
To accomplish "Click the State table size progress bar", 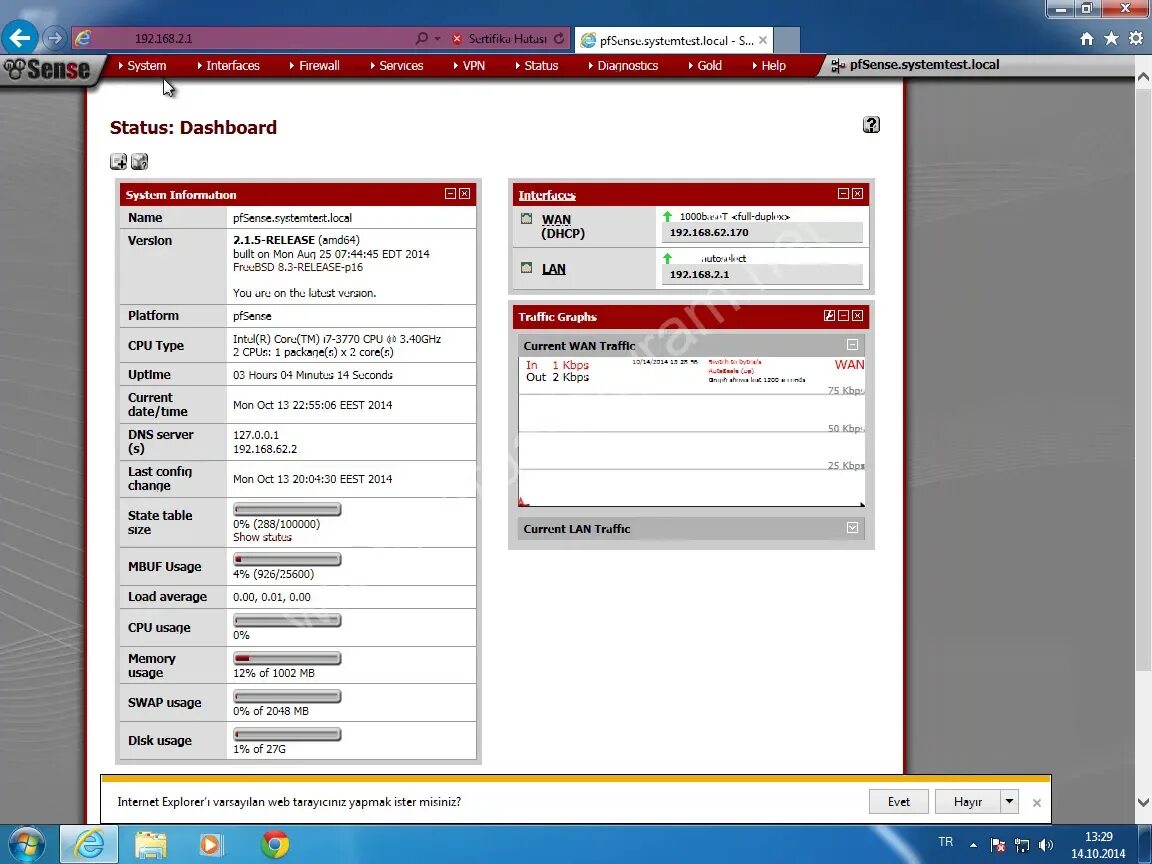I will click(x=287, y=509).
